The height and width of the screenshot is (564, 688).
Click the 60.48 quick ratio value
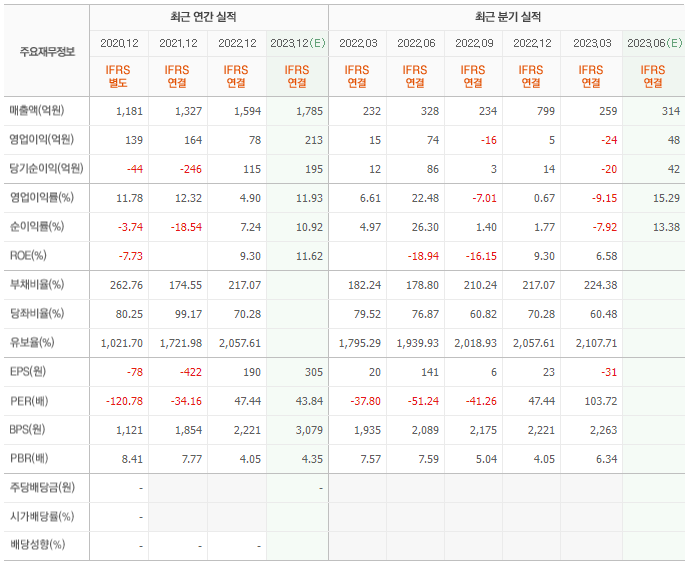604,314
